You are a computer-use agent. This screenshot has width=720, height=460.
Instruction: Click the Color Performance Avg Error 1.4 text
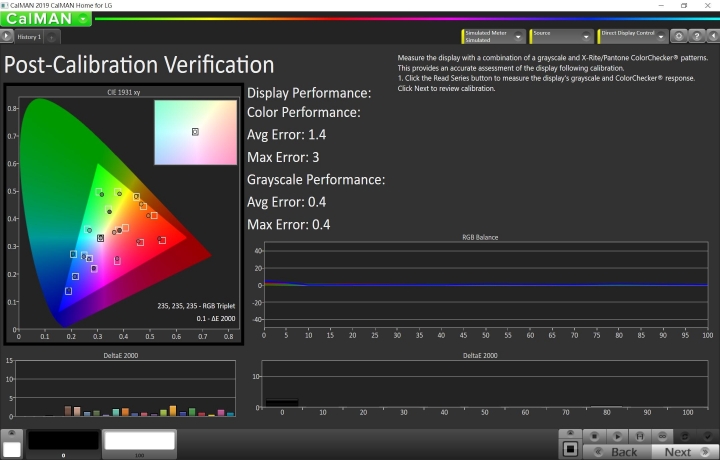point(287,135)
